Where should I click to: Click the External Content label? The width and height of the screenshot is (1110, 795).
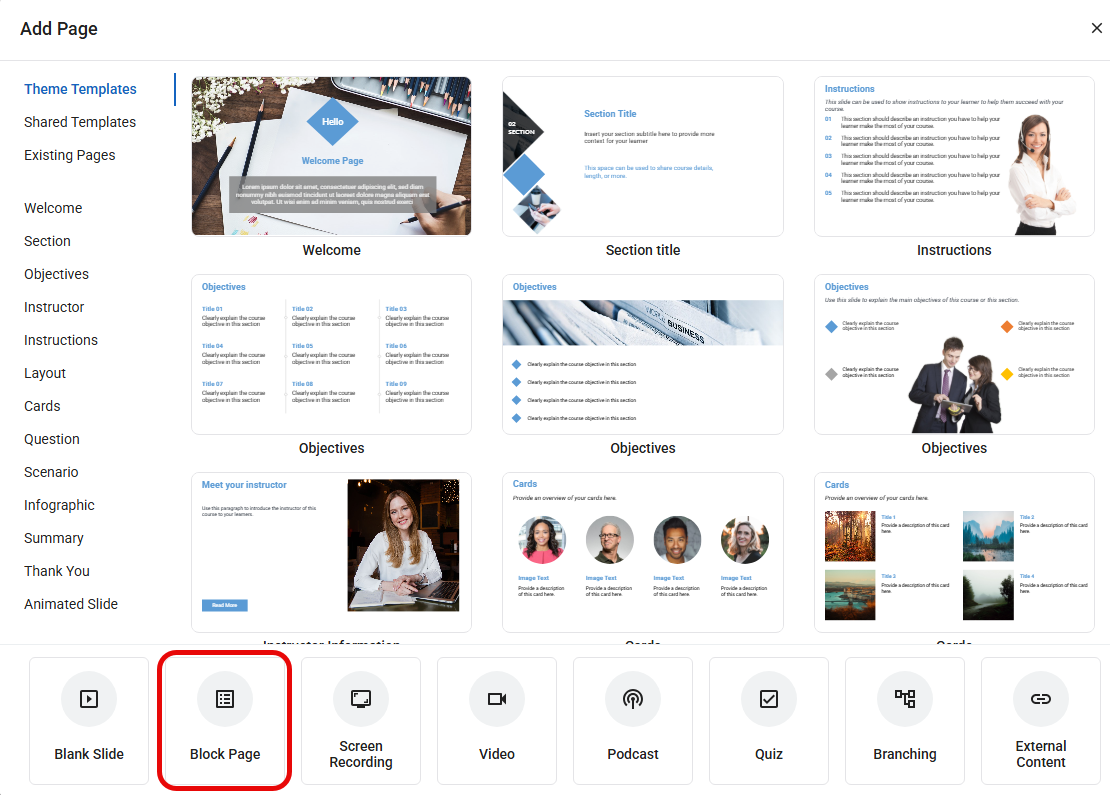pos(1041,754)
